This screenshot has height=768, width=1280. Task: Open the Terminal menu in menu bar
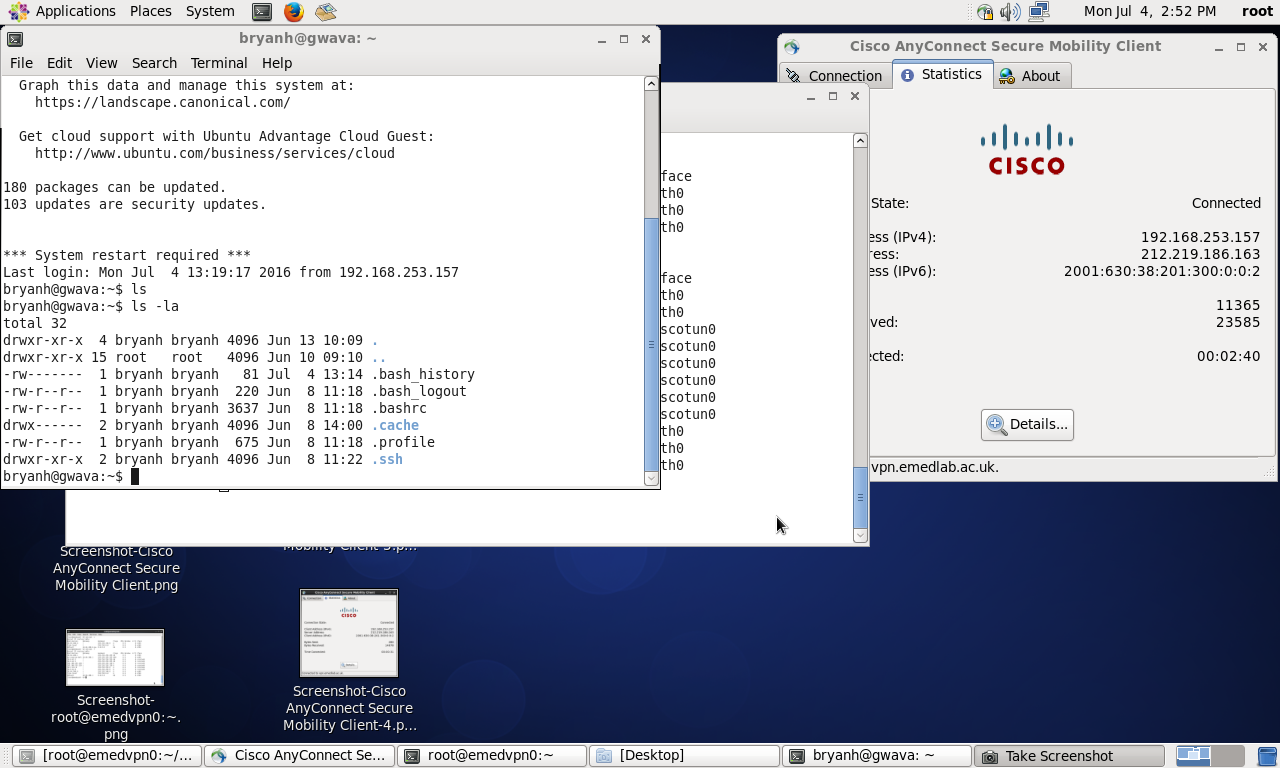[218, 62]
